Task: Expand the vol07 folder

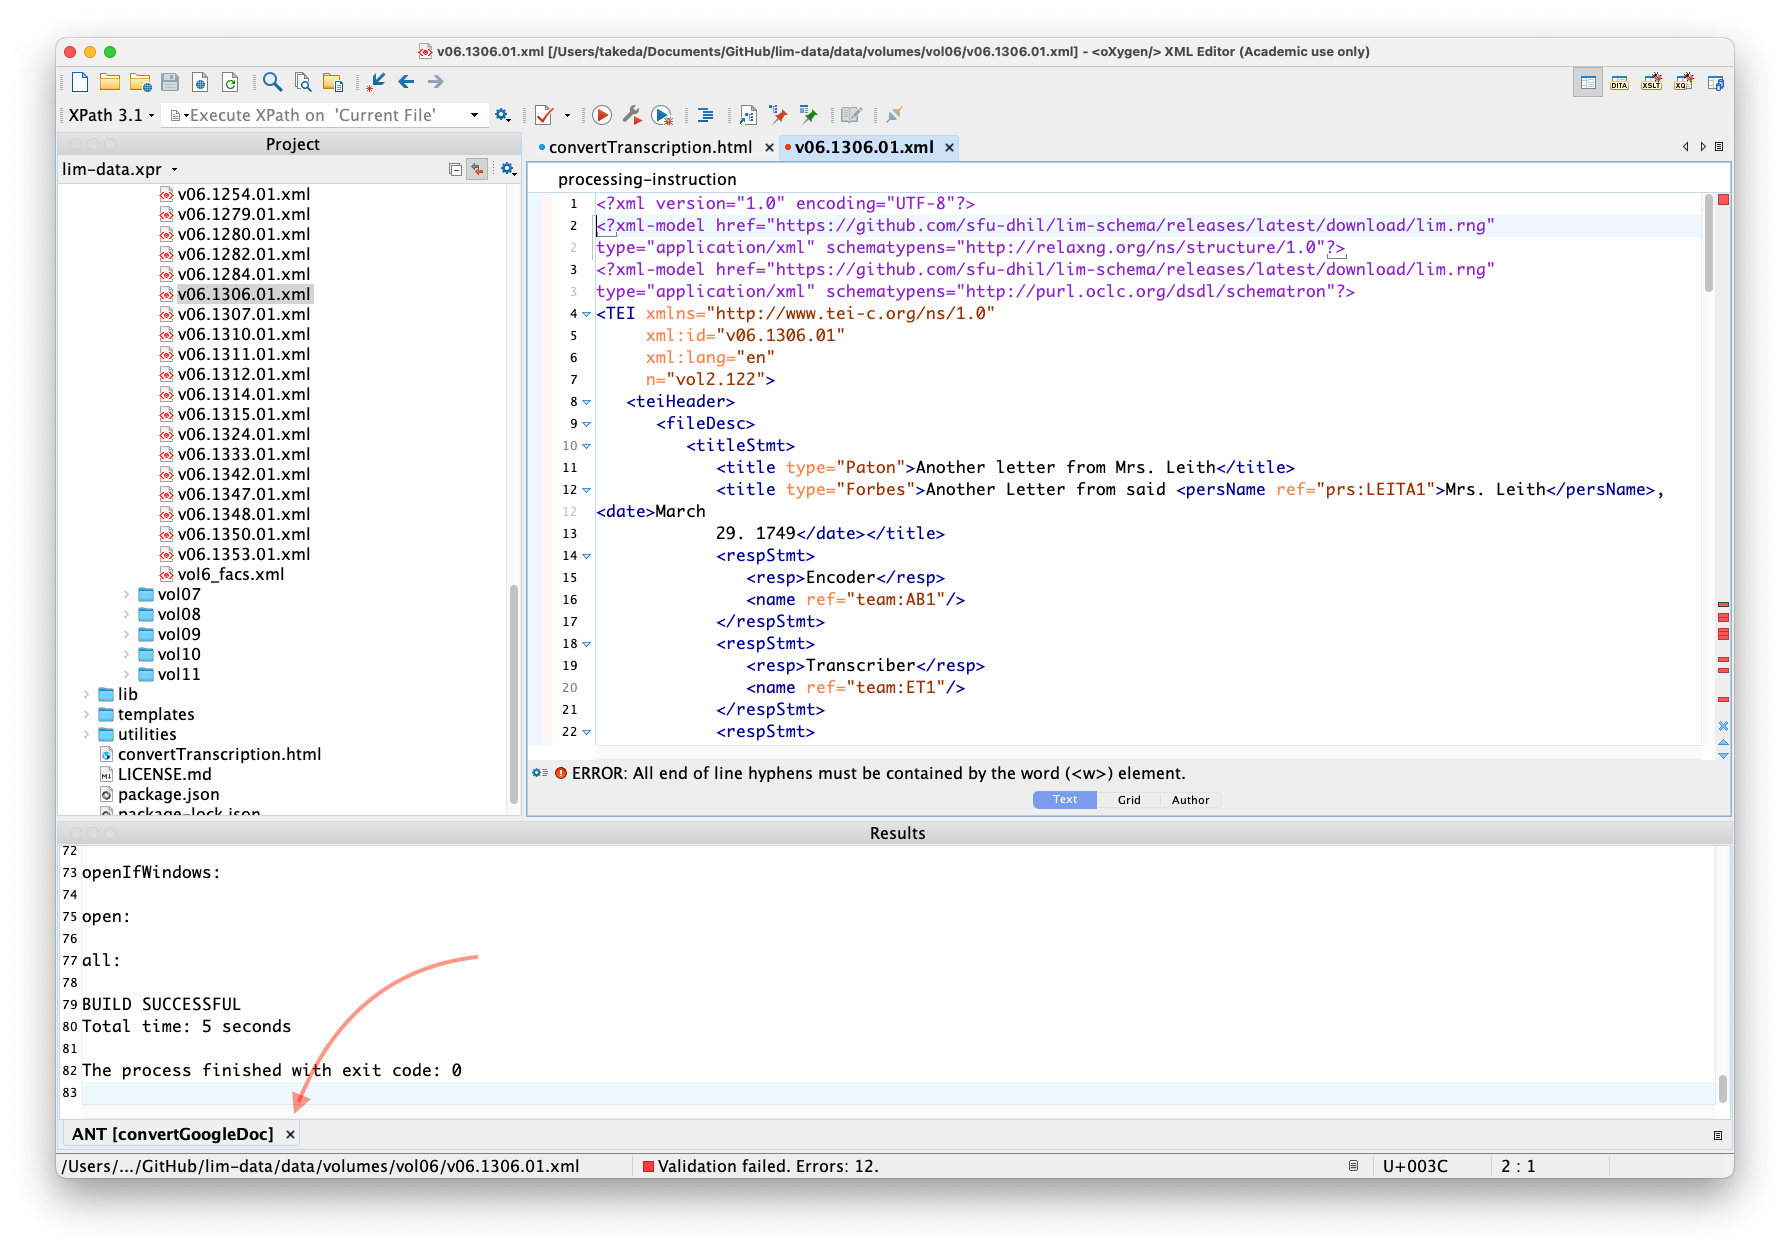Action: (124, 593)
